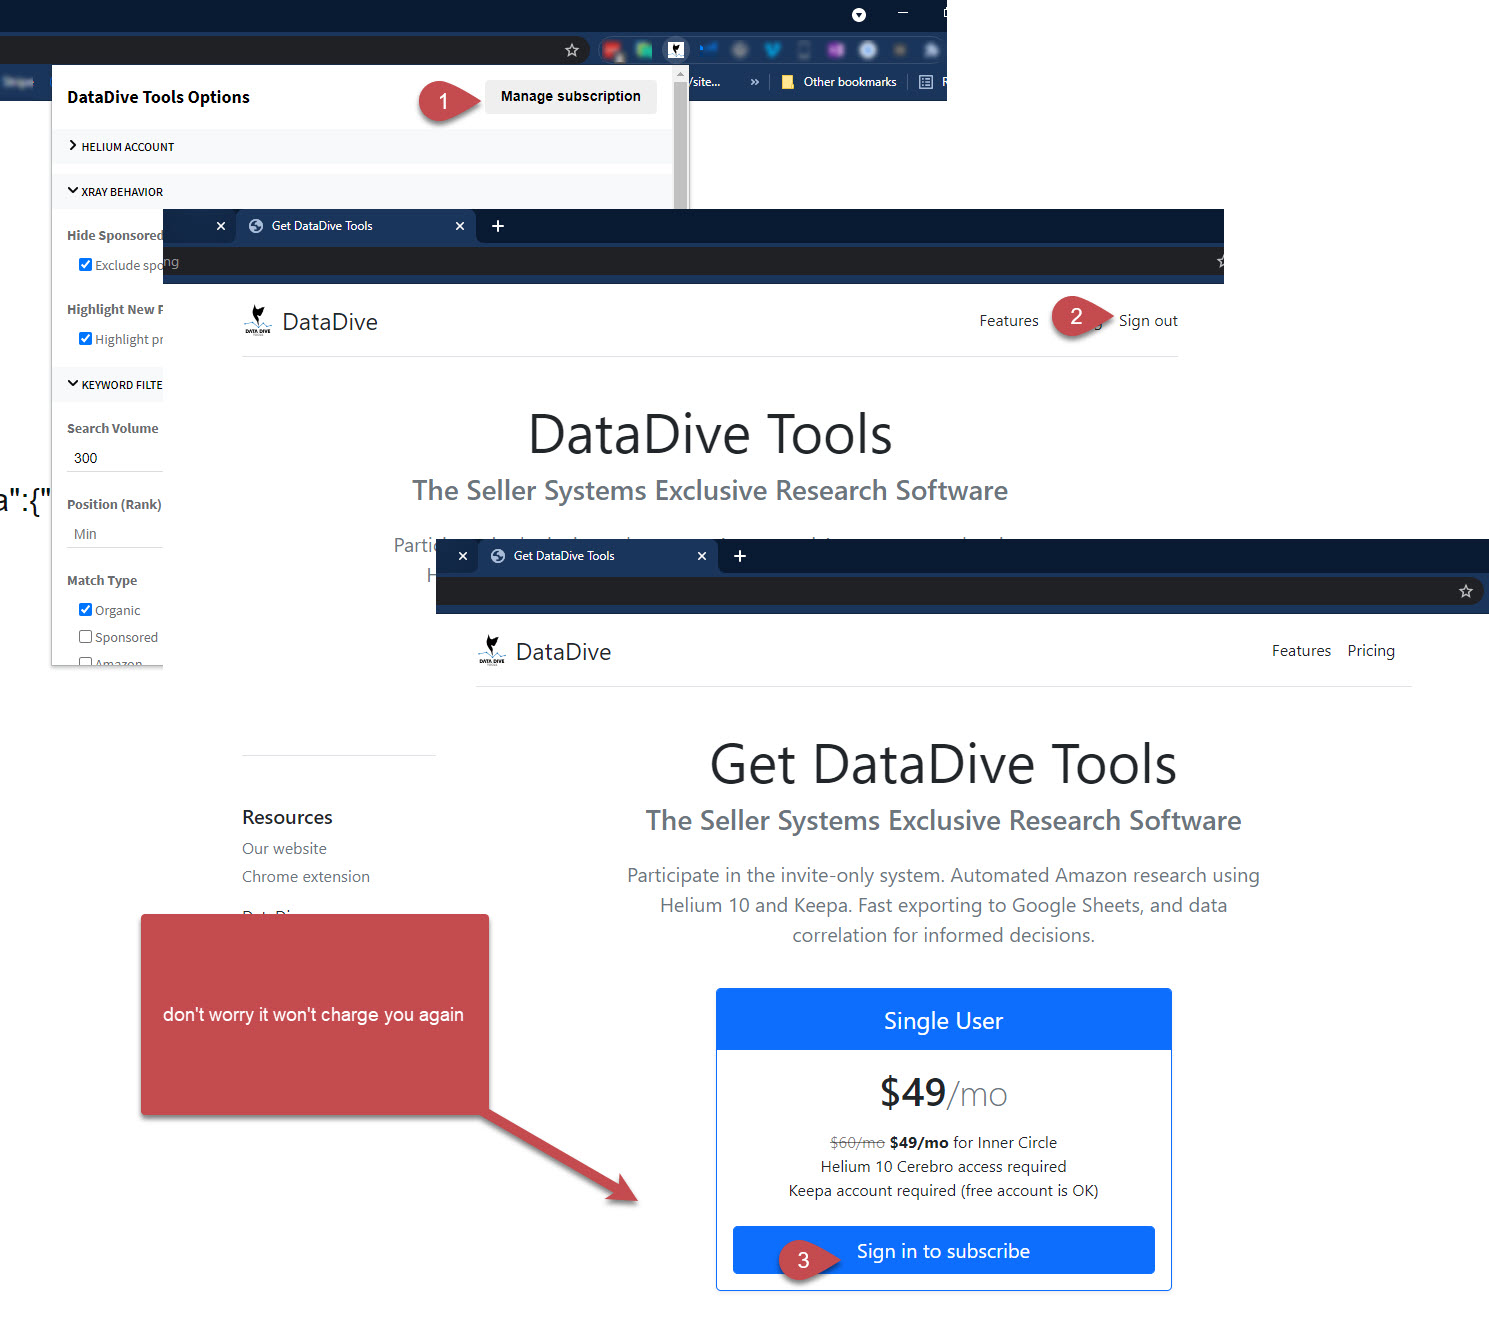Open a new tab in the middle window

[498, 226]
